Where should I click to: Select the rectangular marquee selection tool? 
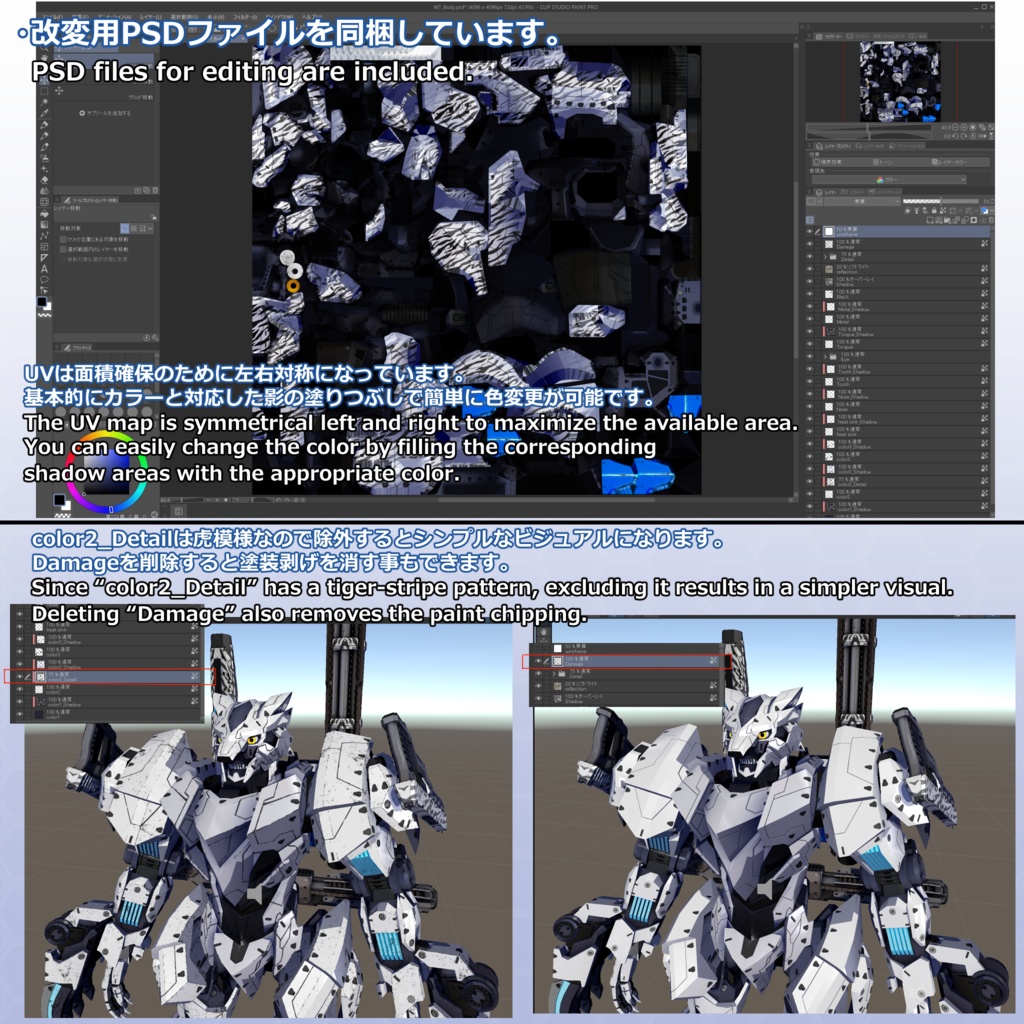(x=44, y=91)
